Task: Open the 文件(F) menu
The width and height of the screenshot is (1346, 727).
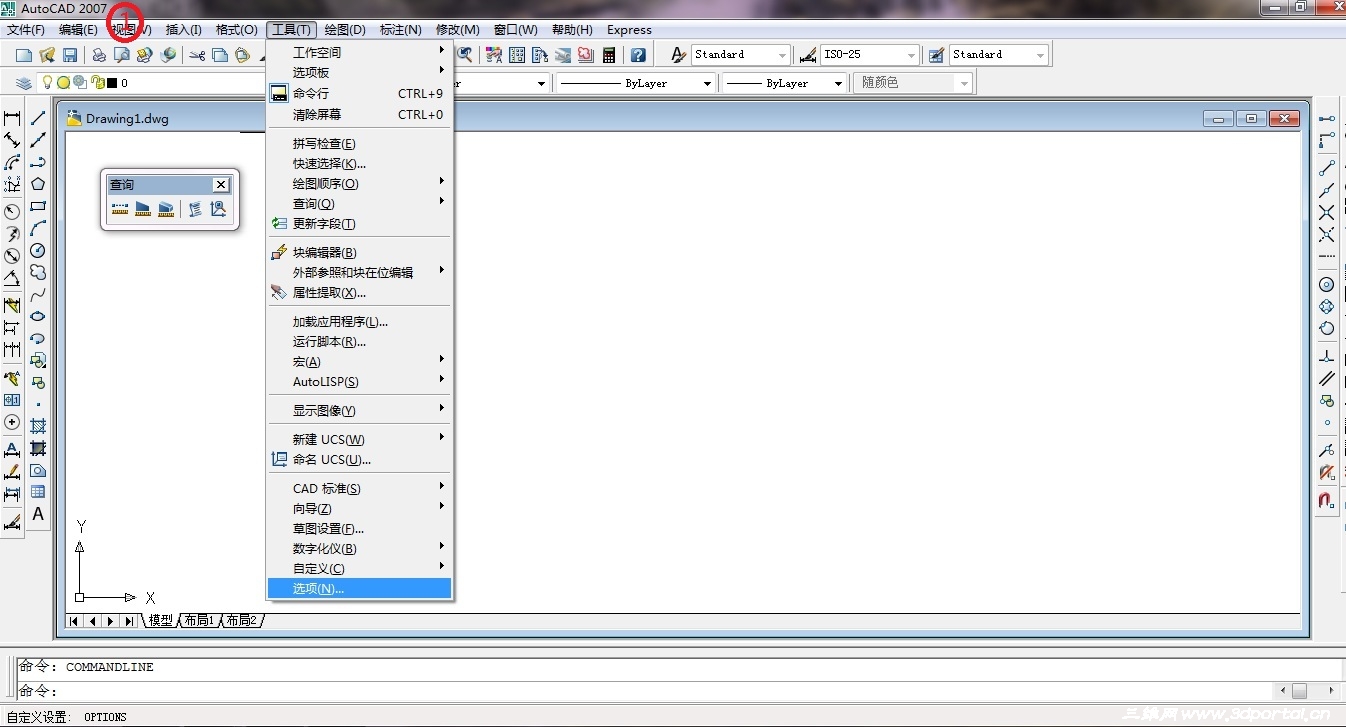Action: (x=26, y=30)
